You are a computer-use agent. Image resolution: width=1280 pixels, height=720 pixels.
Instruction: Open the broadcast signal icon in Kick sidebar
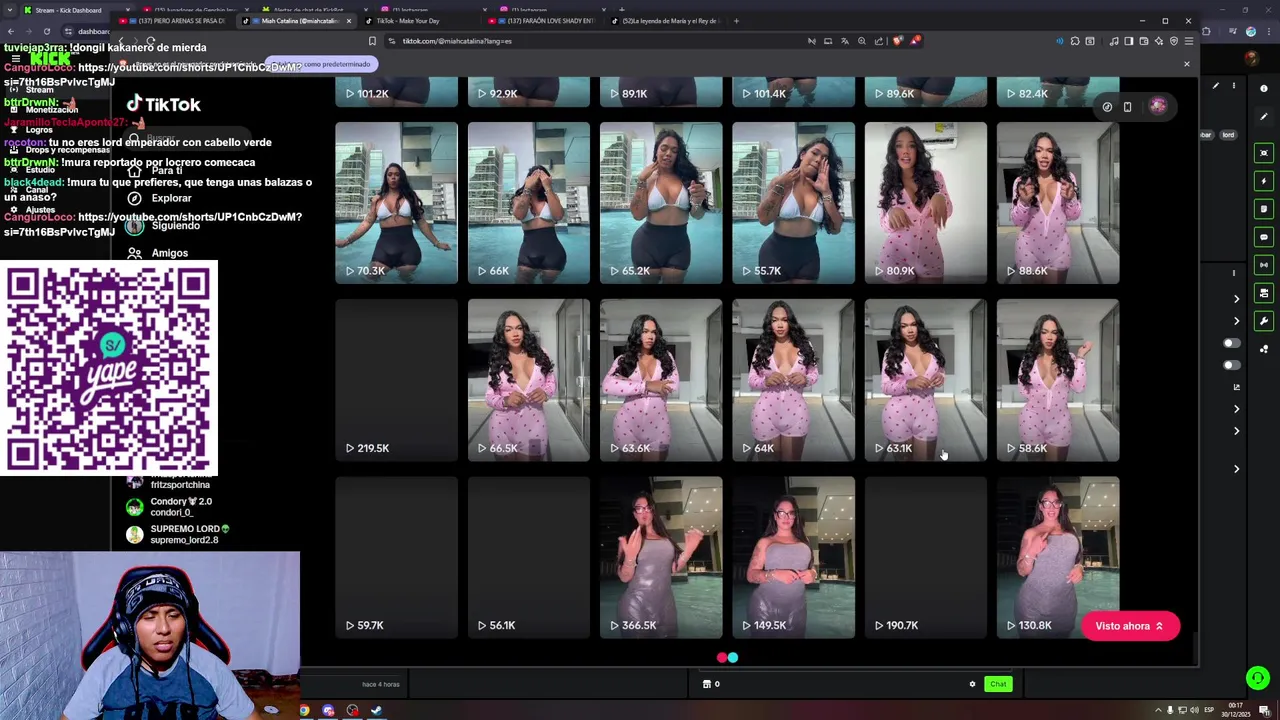tap(1264, 264)
